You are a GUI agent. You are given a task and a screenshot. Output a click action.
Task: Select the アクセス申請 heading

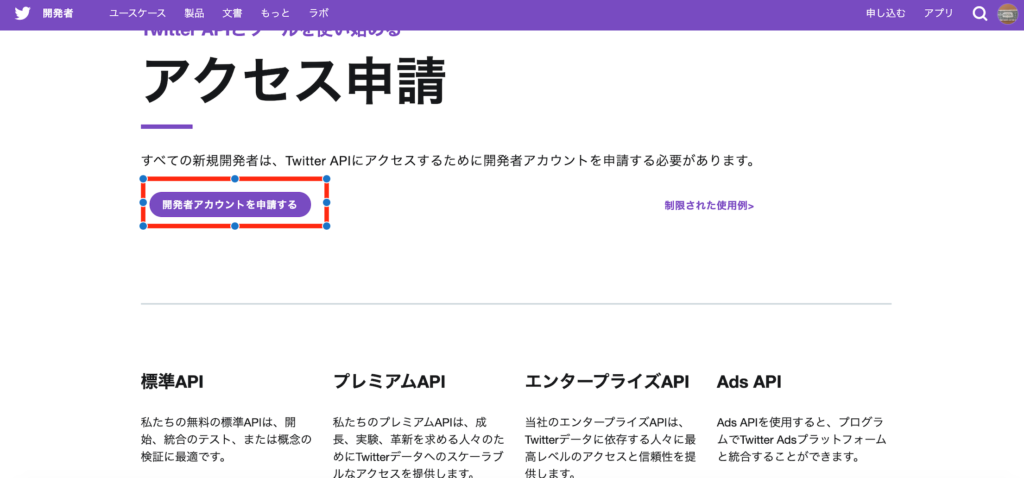294,81
